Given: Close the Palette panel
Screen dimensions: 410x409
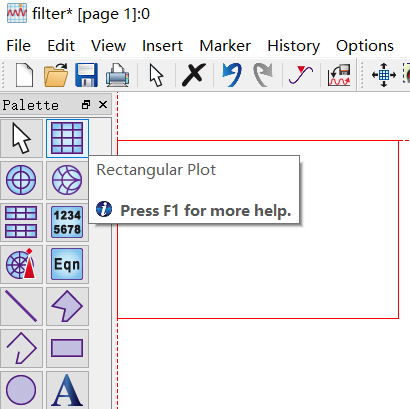Looking at the screenshot, I should (103, 105).
